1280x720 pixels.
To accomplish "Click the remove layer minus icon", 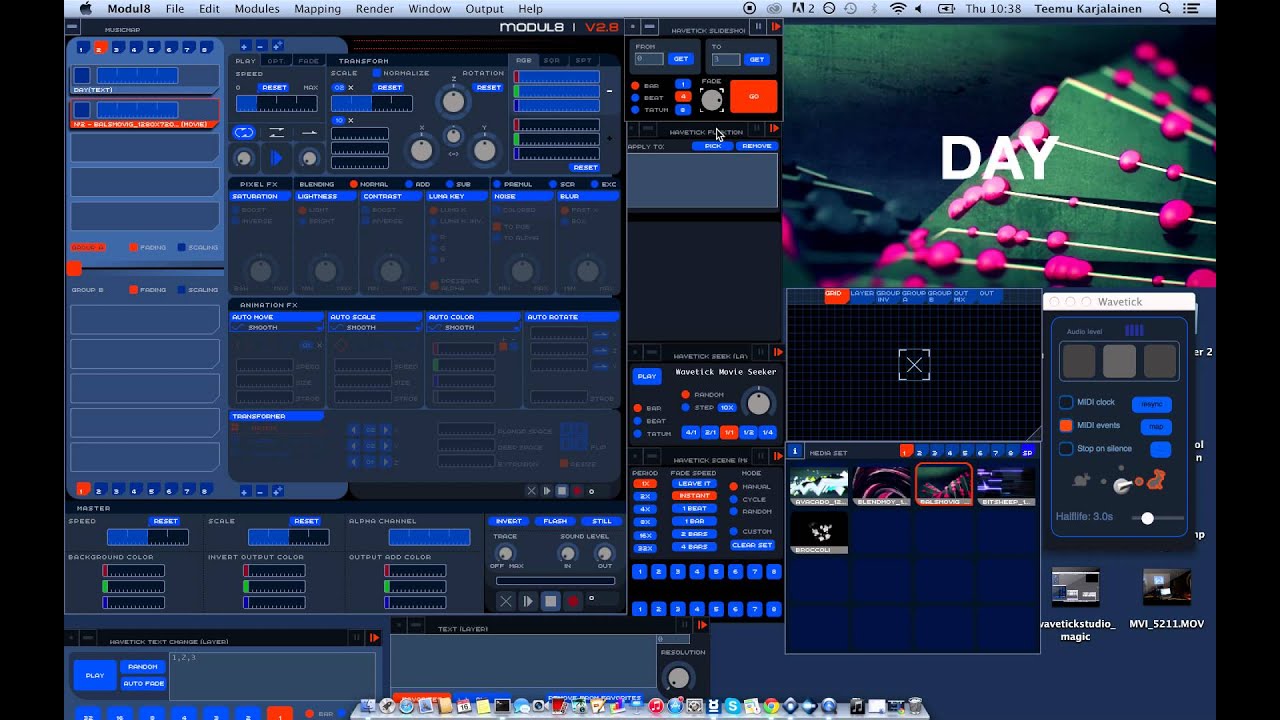I will pos(260,46).
